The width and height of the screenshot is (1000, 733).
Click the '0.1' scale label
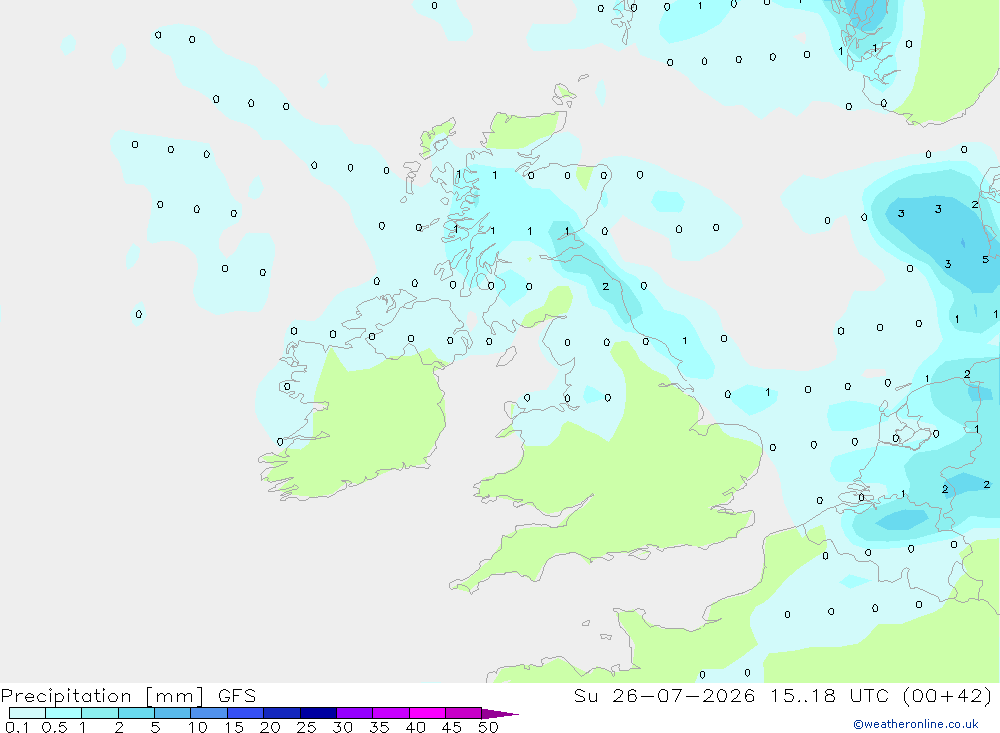coord(17,727)
